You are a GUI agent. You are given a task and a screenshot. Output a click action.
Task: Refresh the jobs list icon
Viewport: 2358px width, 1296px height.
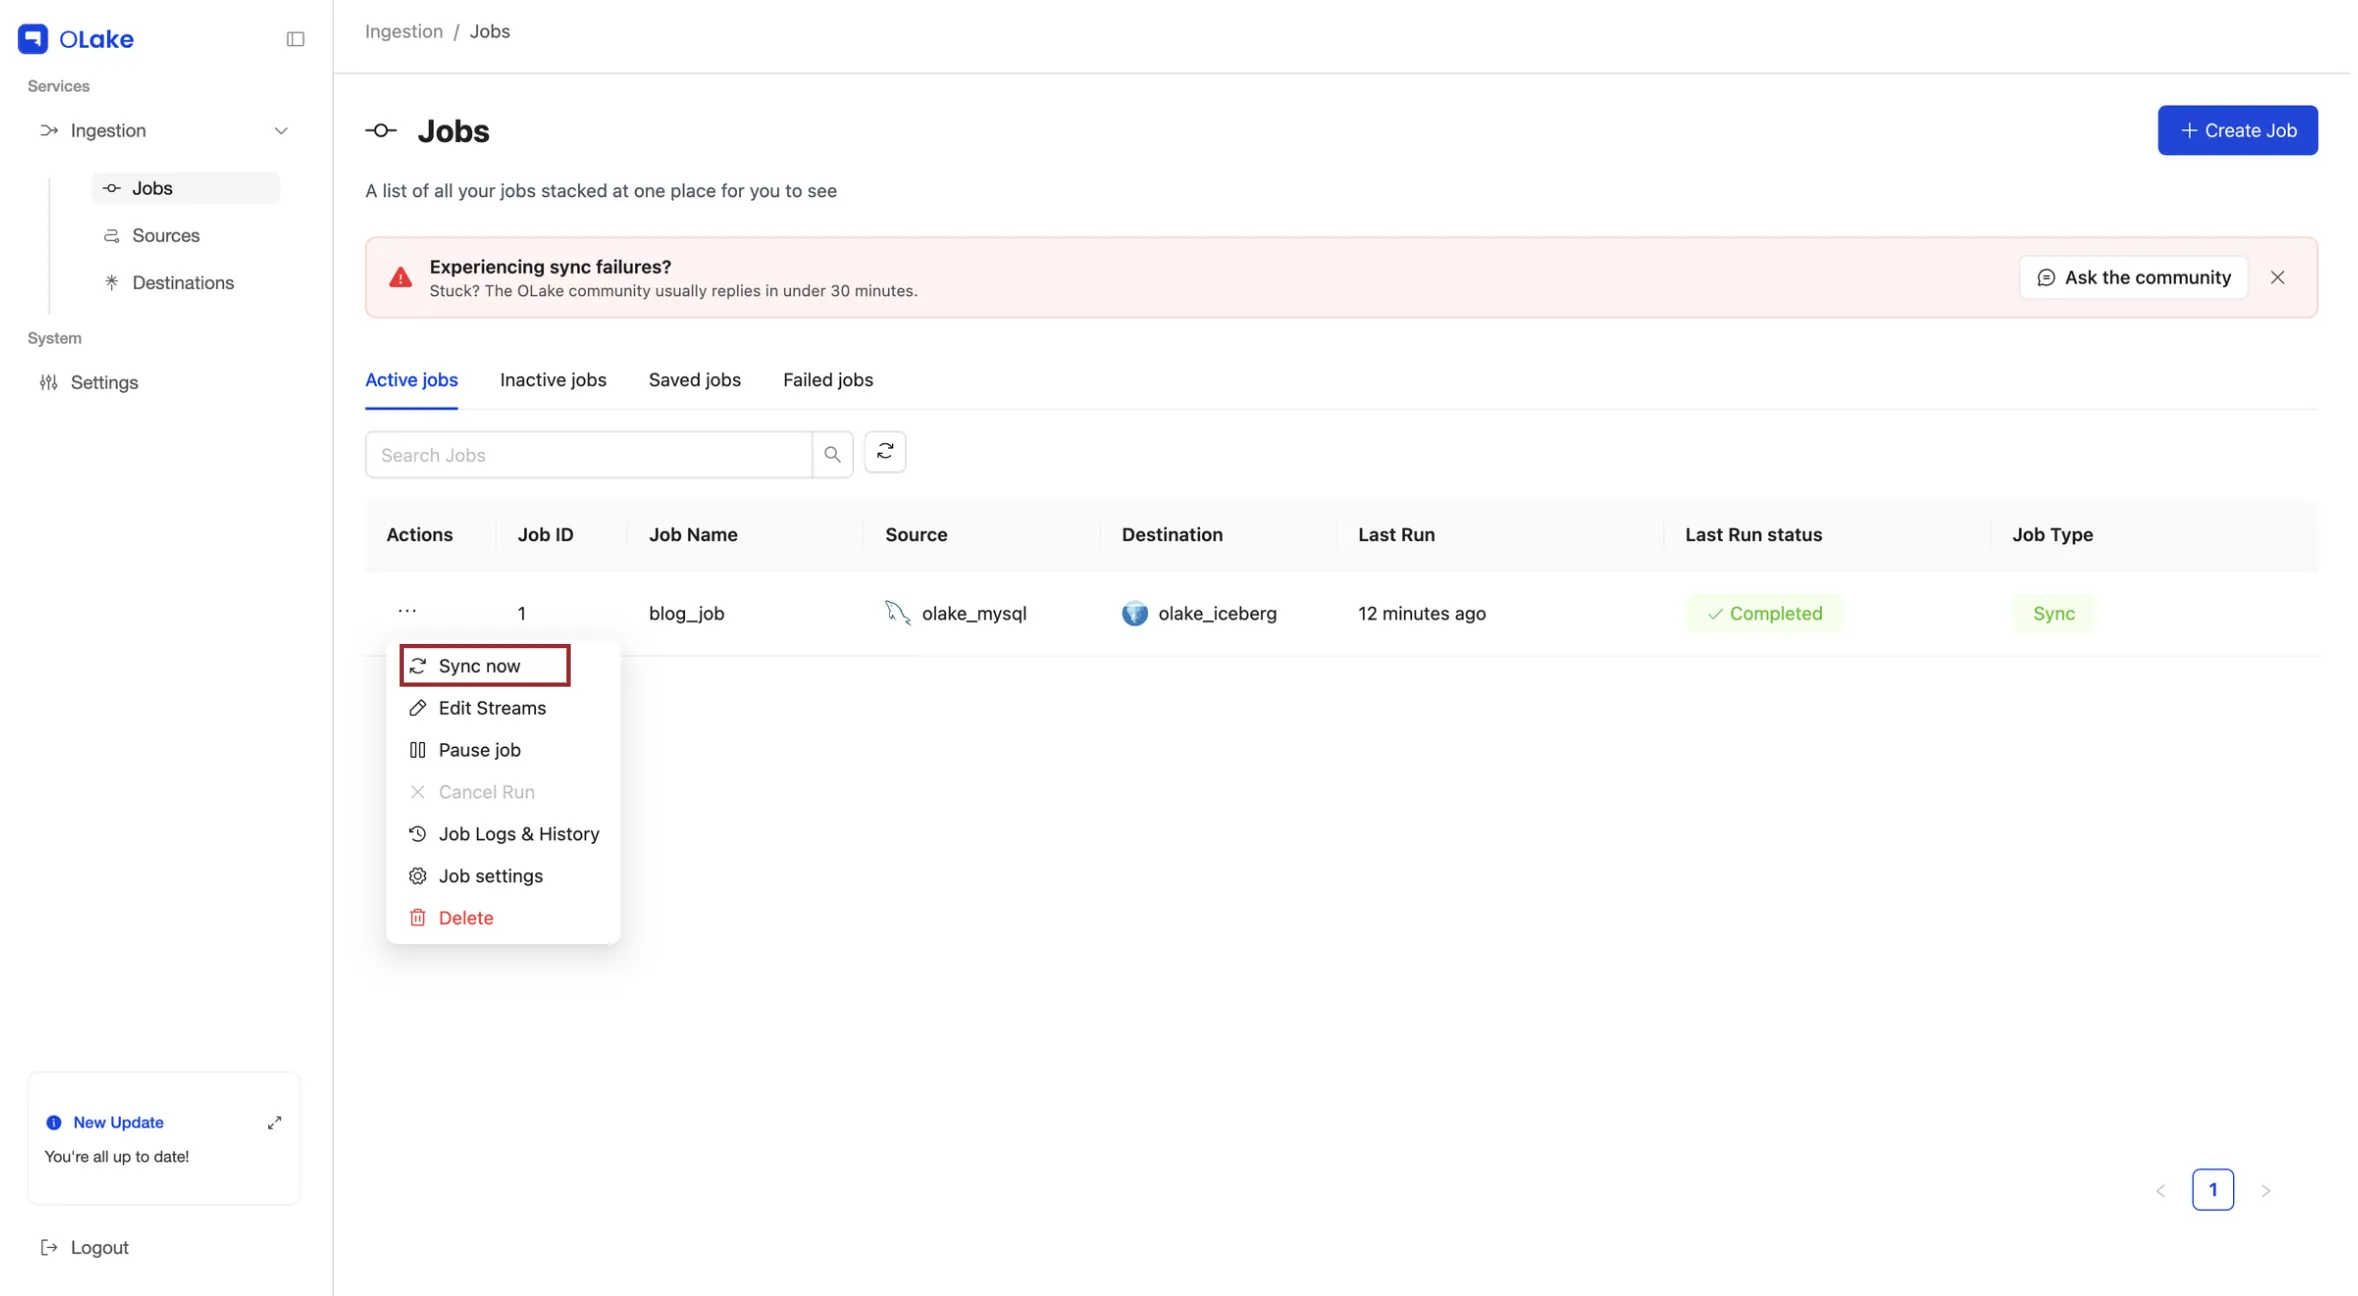pyautogui.click(x=885, y=452)
